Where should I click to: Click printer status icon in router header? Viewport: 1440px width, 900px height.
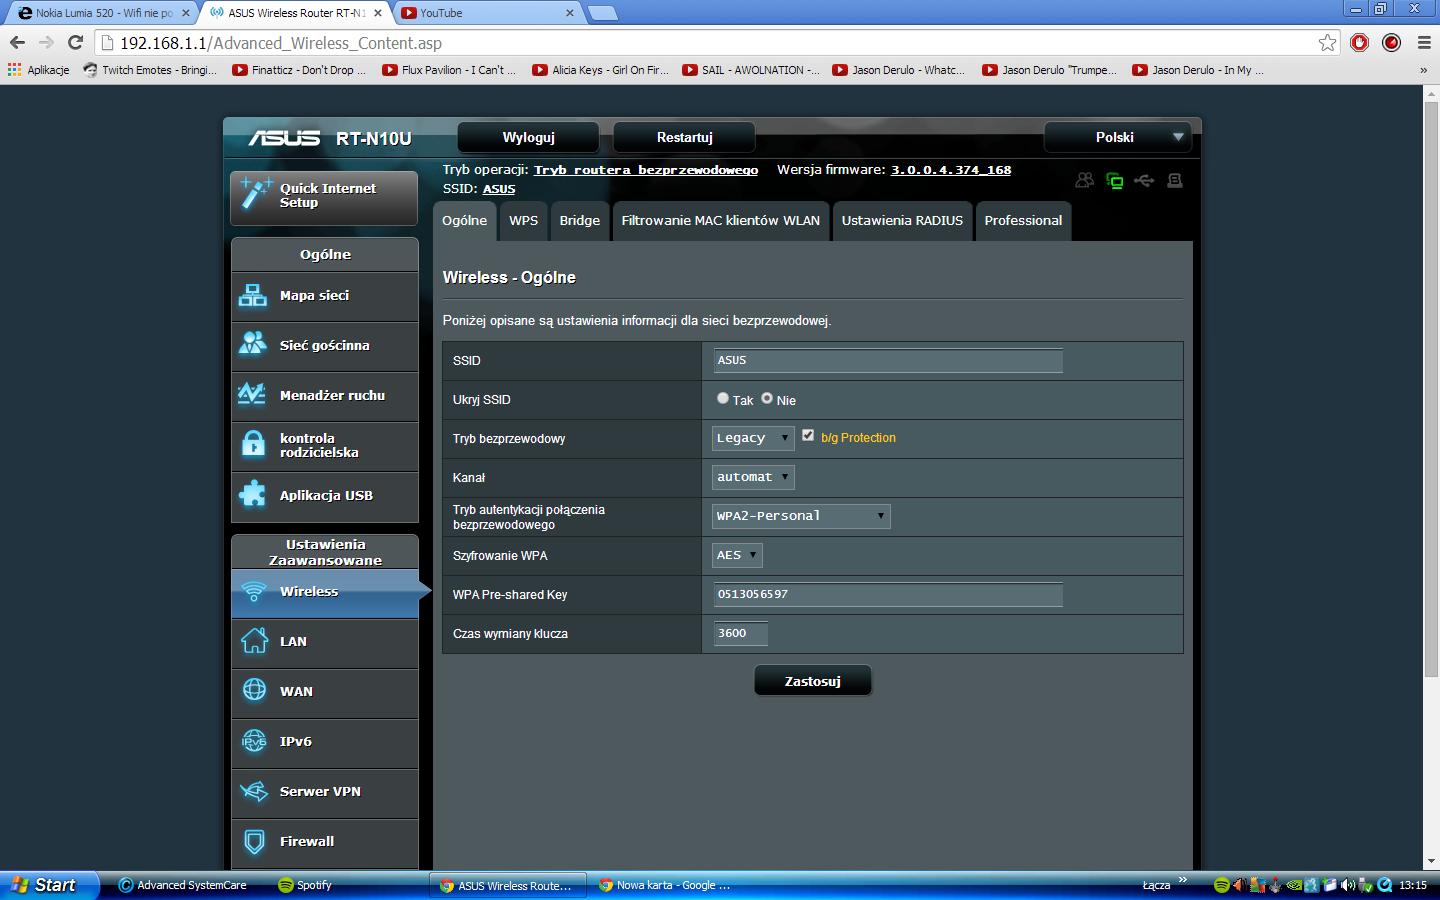point(1175,181)
